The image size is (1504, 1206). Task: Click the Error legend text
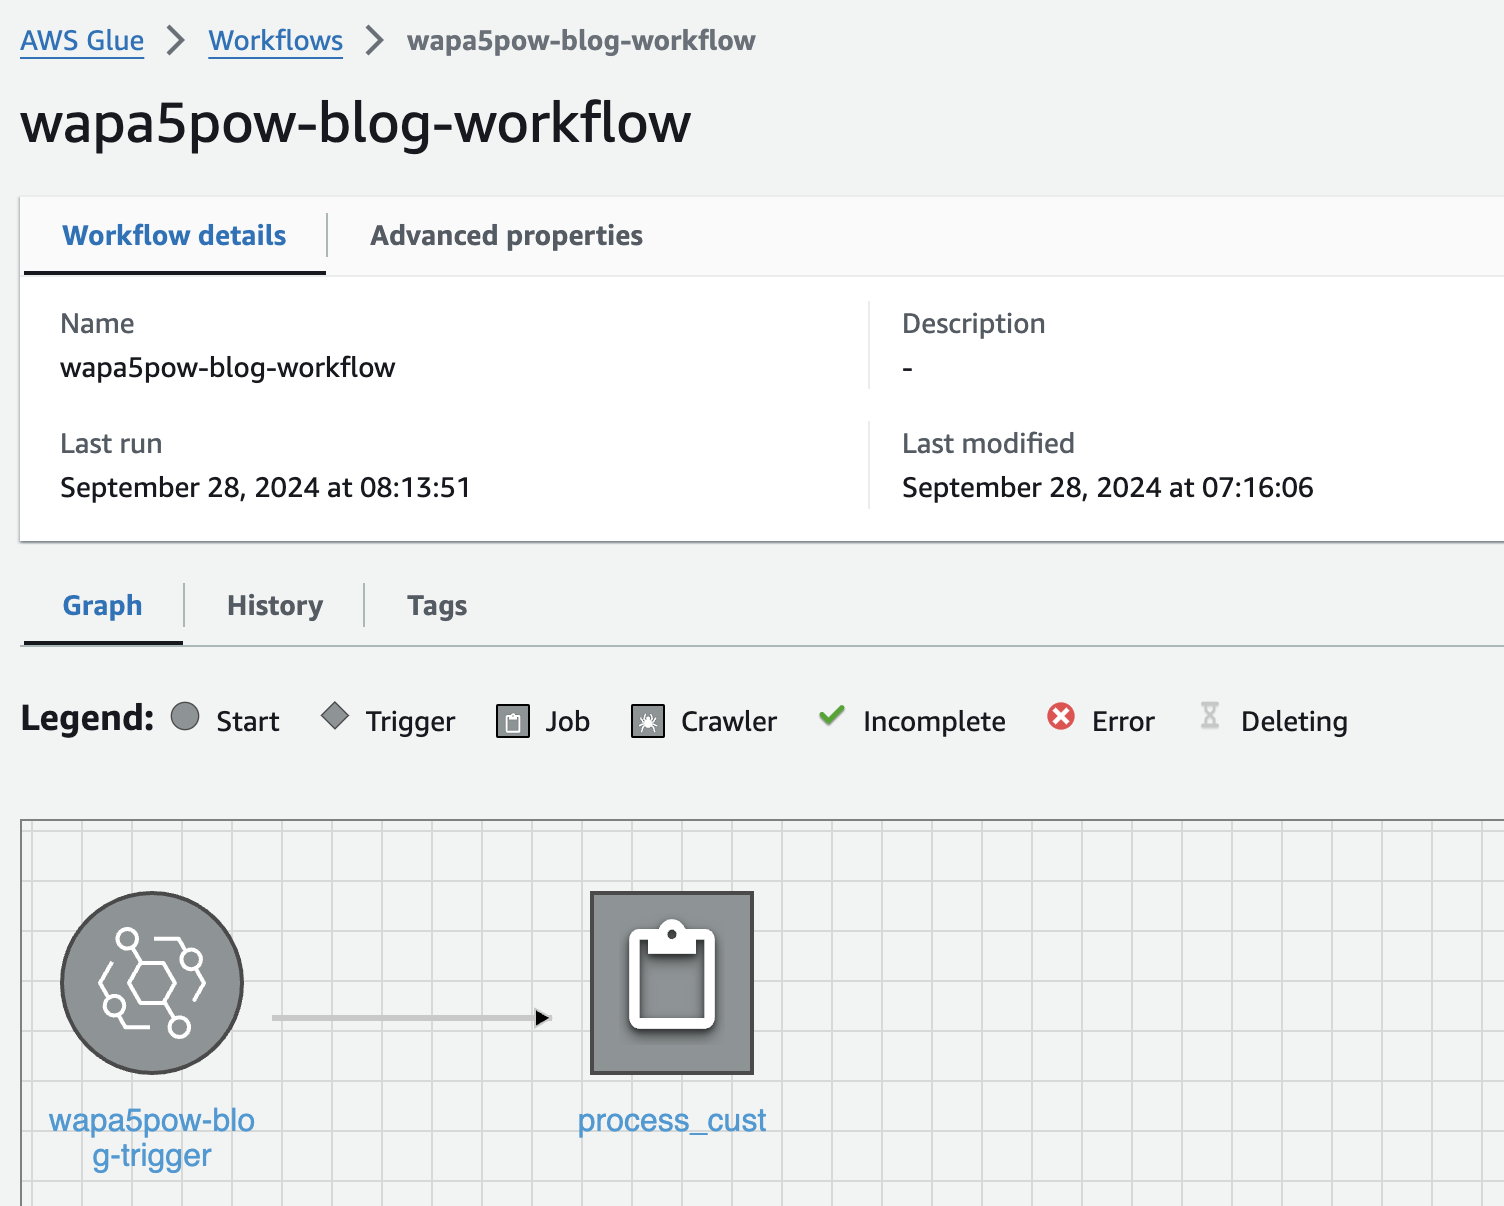(1123, 722)
